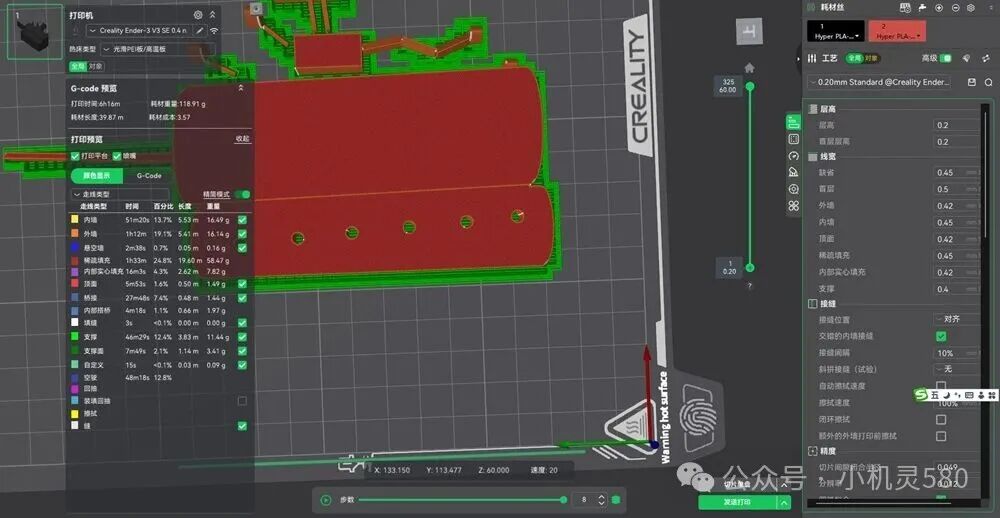Screen dimensions: 1000x518
Task: Enable the 闭环擦拭 checkbox
Action: (x=941, y=420)
